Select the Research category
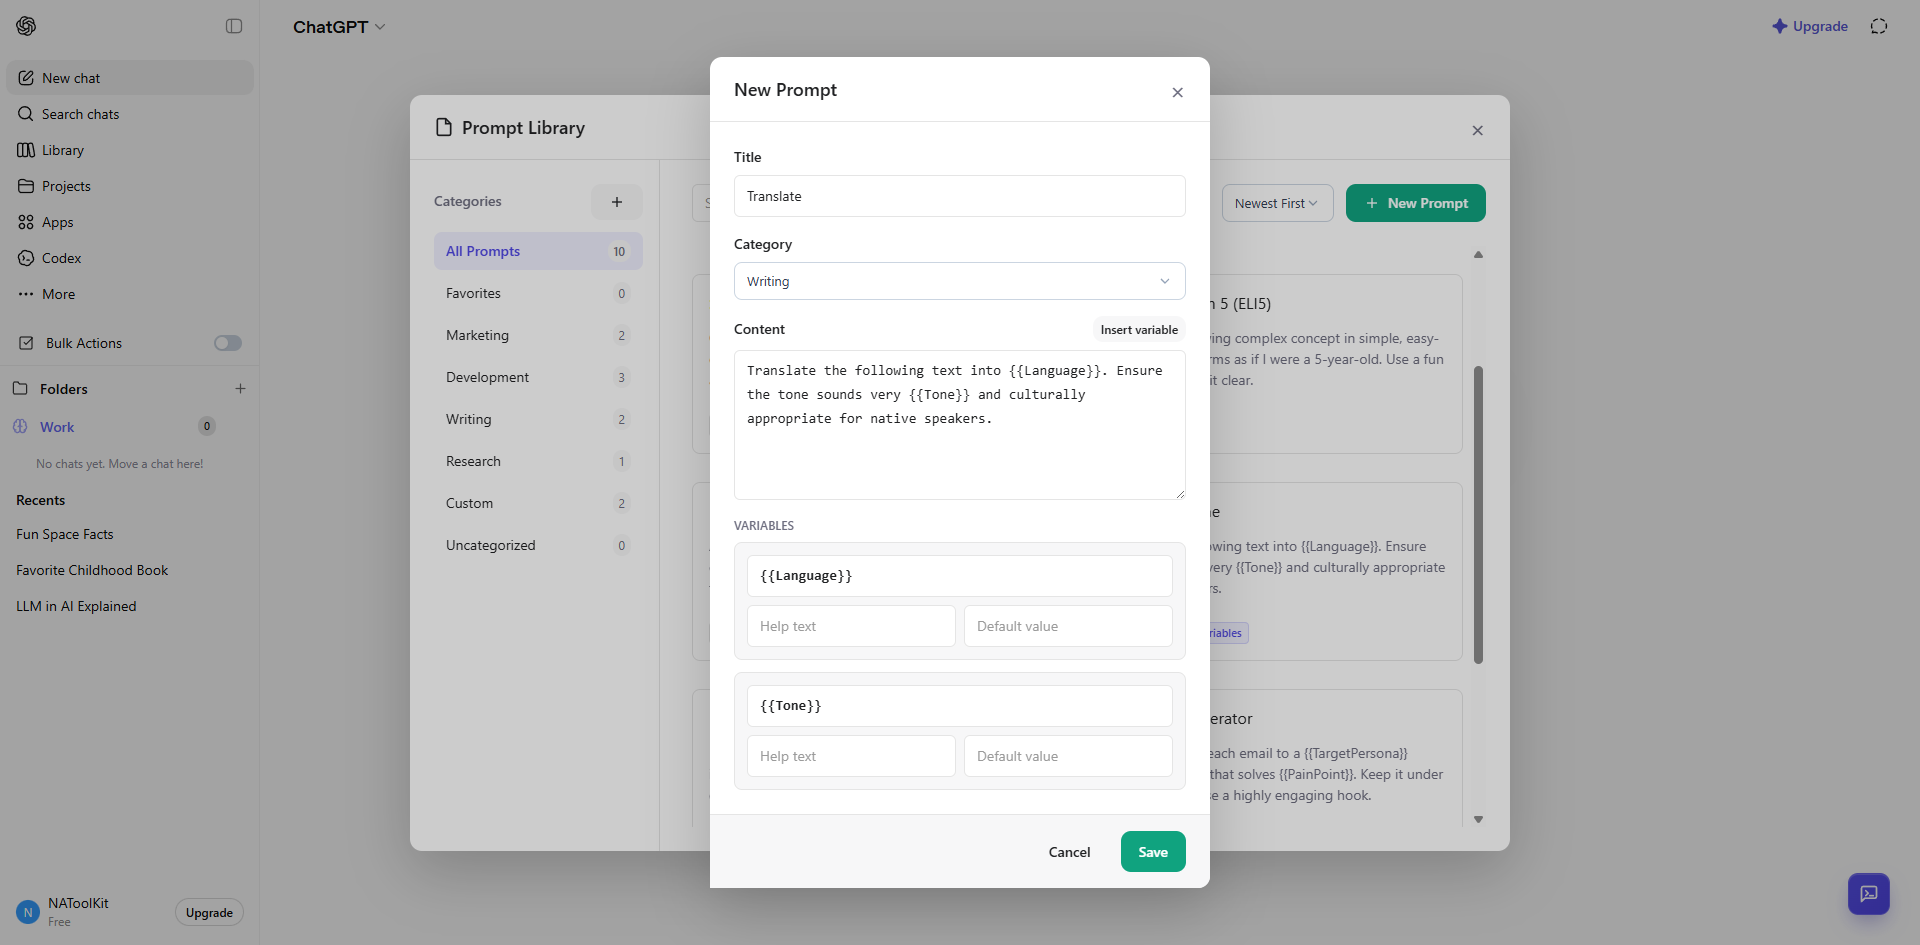Image resolution: width=1920 pixels, height=945 pixels. tap(538, 461)
